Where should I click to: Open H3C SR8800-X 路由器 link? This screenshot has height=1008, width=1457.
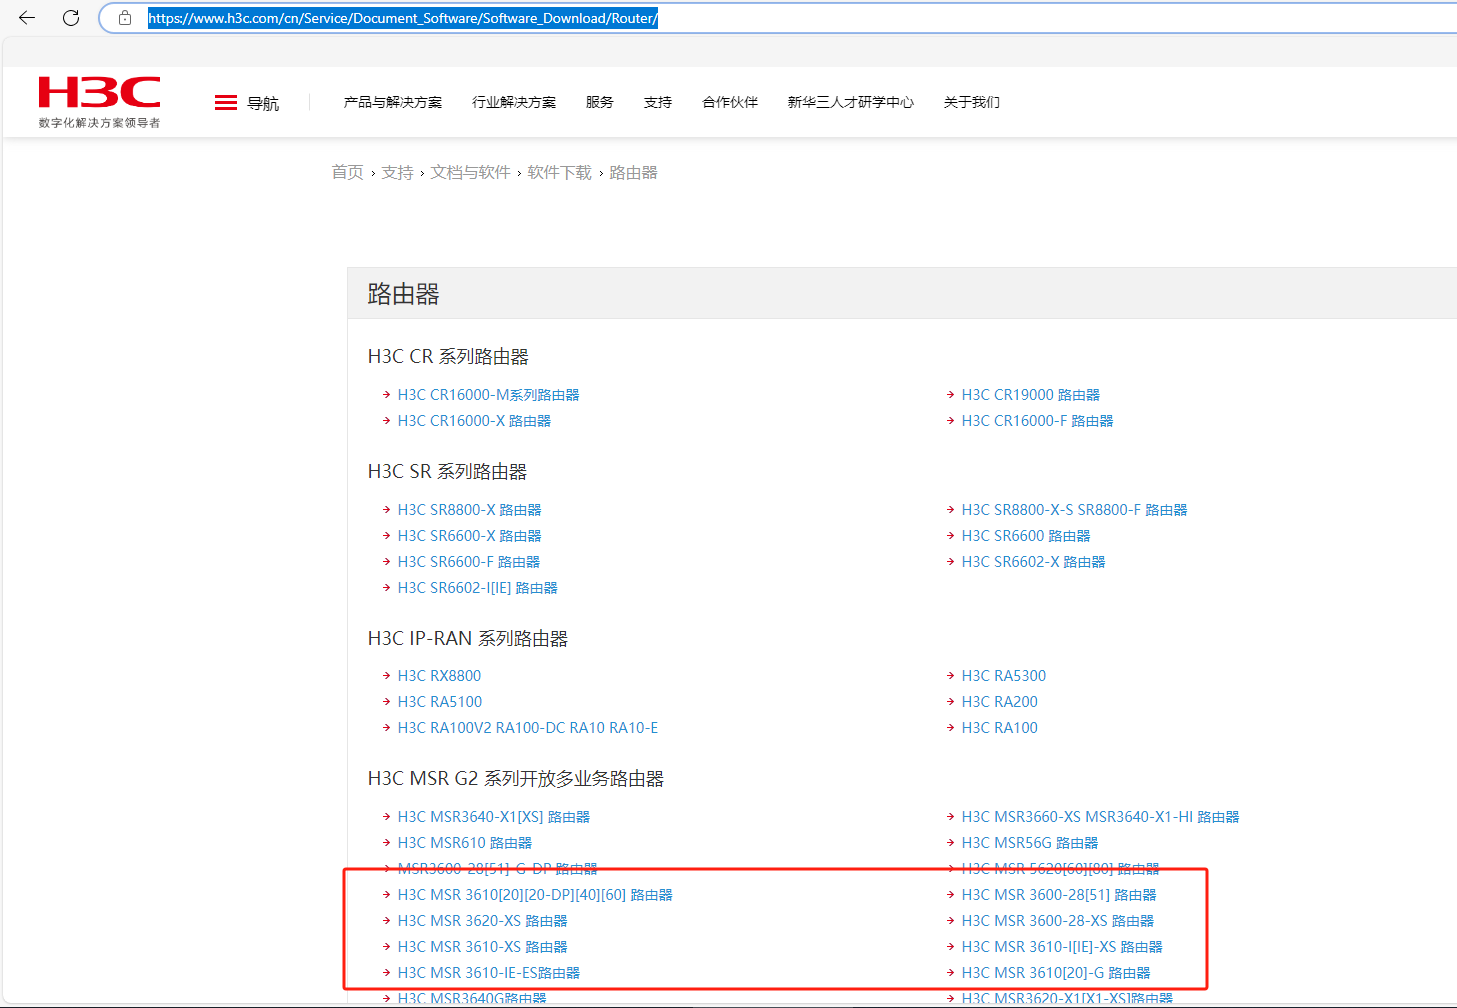tap(470, 510)
